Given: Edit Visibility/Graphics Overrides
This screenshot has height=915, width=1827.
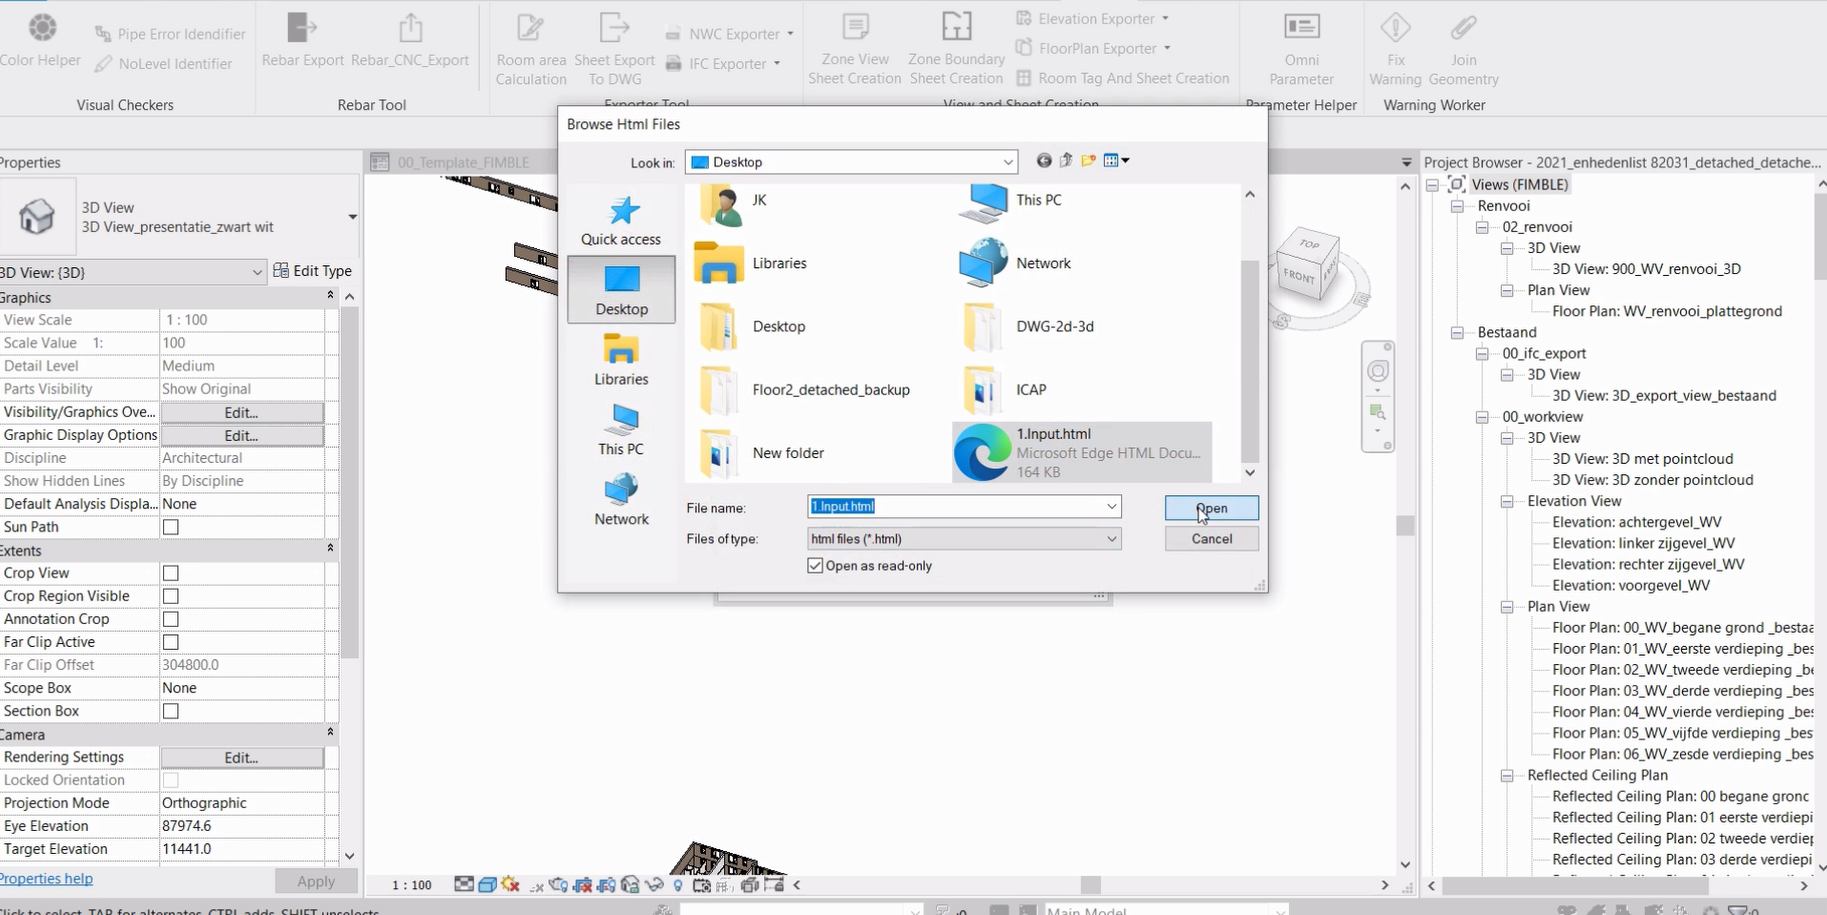Looking at the screenshot, I should click(x=241, y=412).
